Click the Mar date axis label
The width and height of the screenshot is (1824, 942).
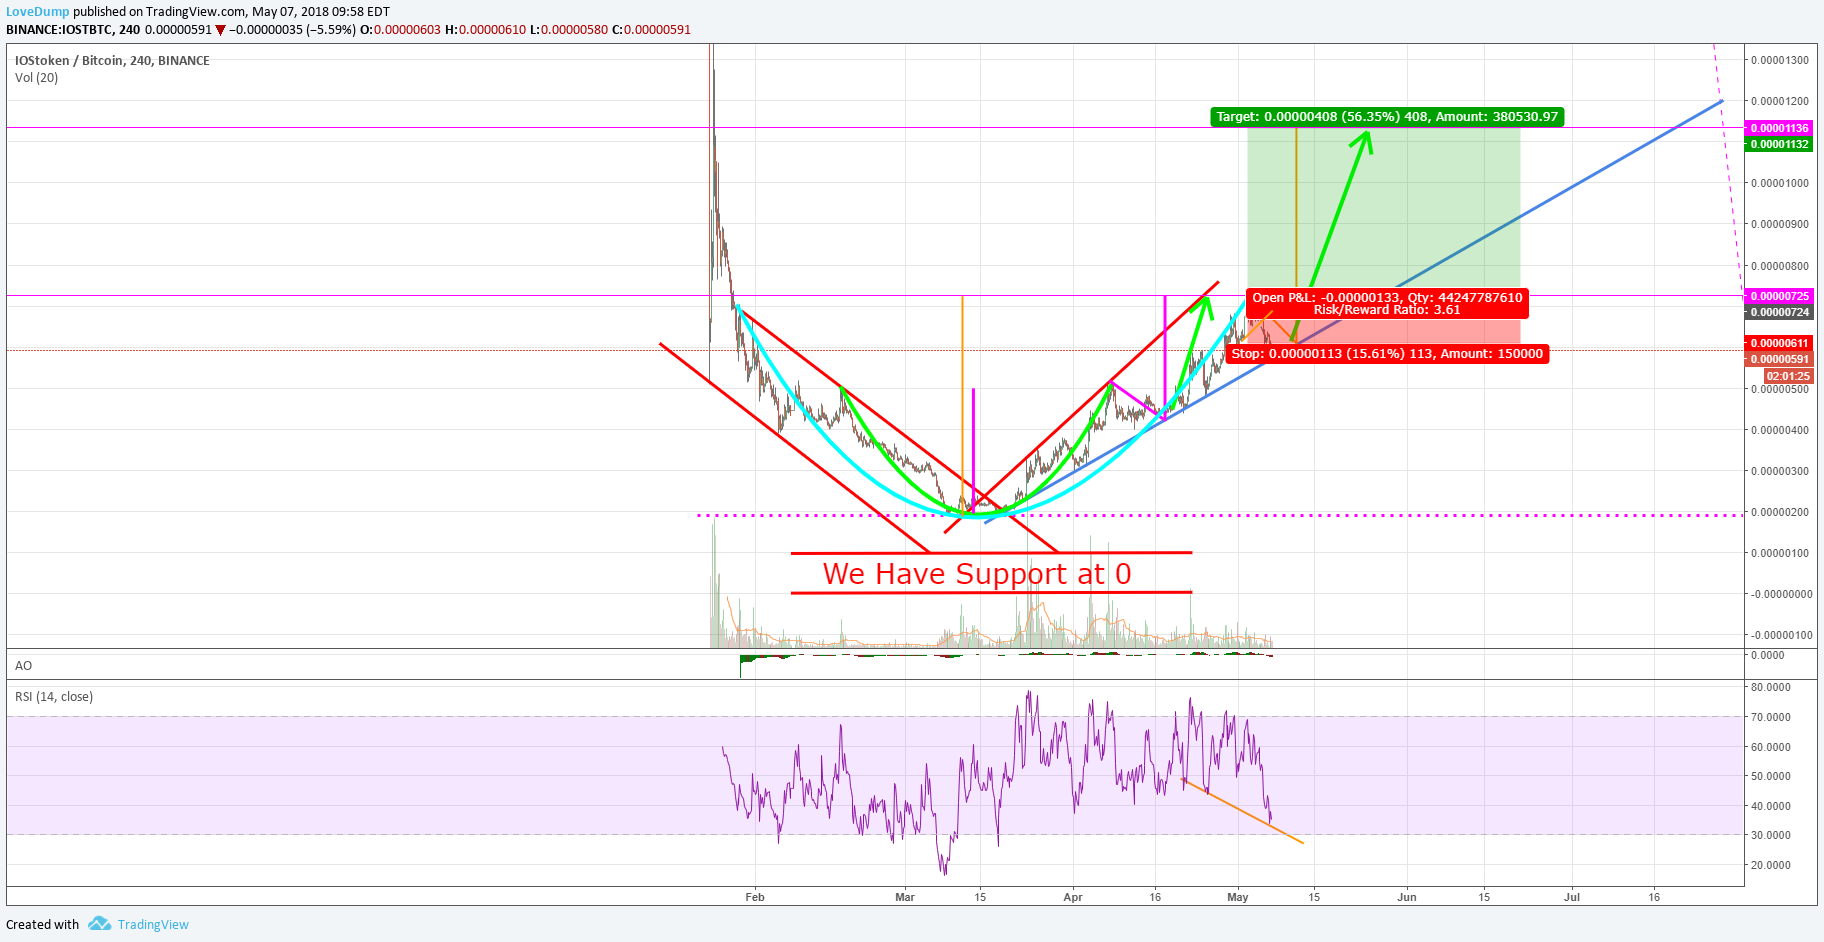point(905,897)
